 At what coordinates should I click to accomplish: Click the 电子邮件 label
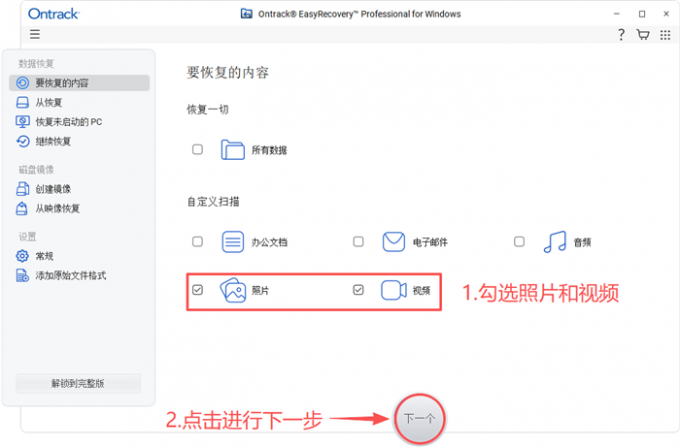430,242
